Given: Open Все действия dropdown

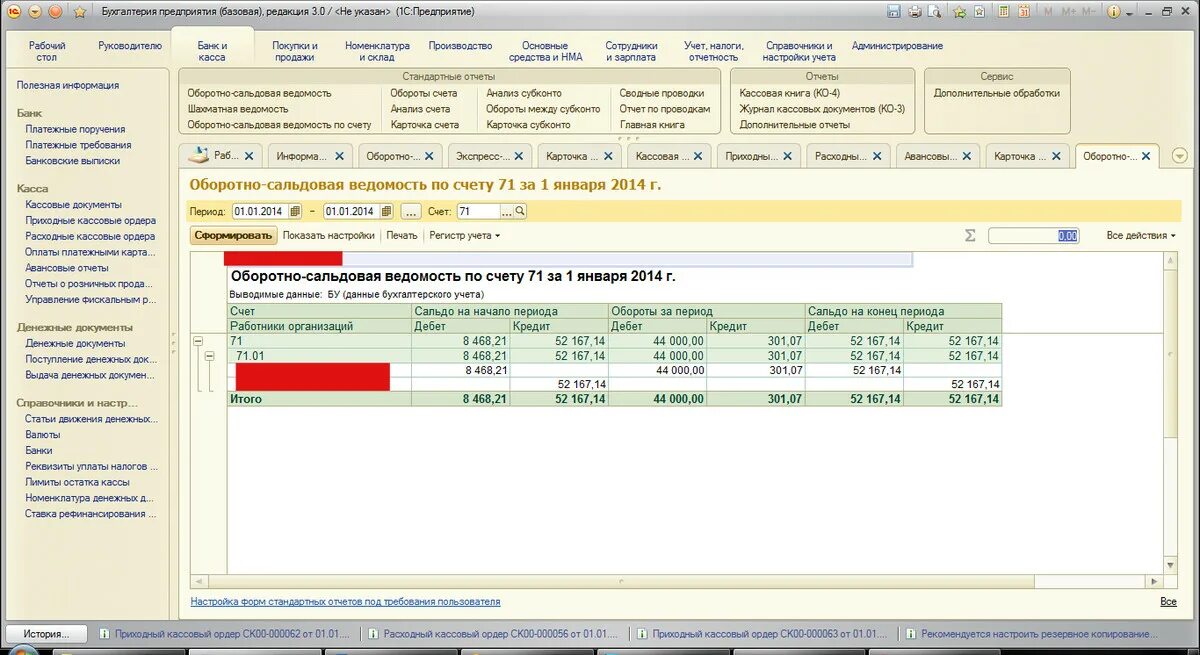Looking at the screenshot, I should (x=1141, y=235).
